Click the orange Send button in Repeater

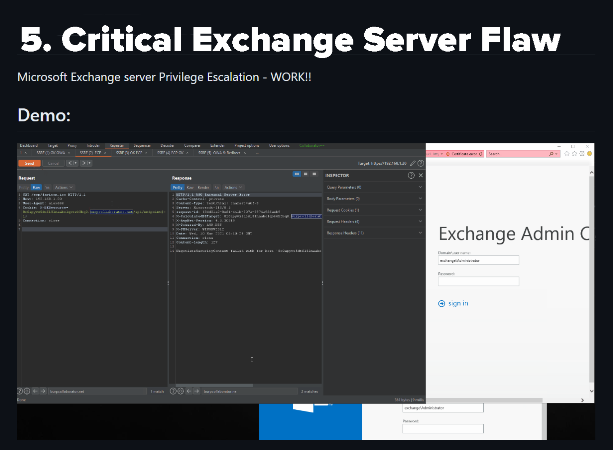point(27,162)
